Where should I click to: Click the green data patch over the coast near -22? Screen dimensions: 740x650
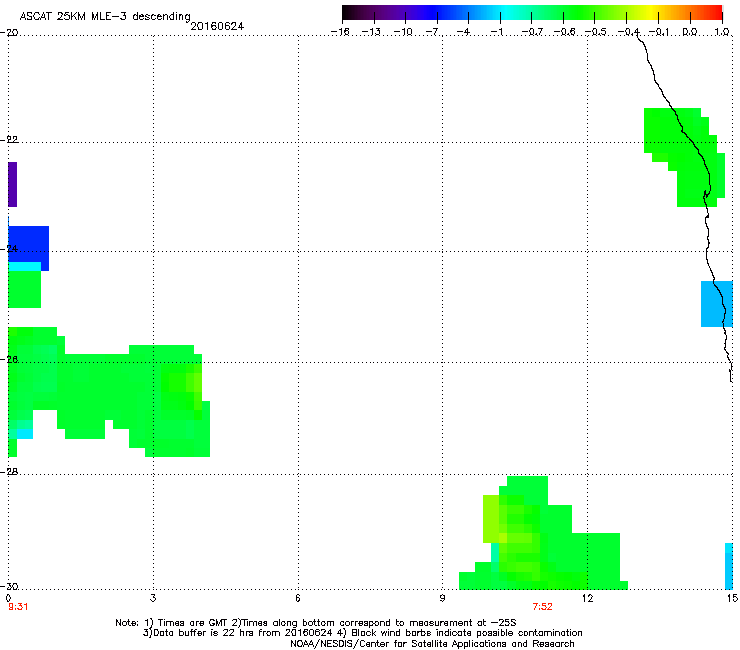[684, 157]
